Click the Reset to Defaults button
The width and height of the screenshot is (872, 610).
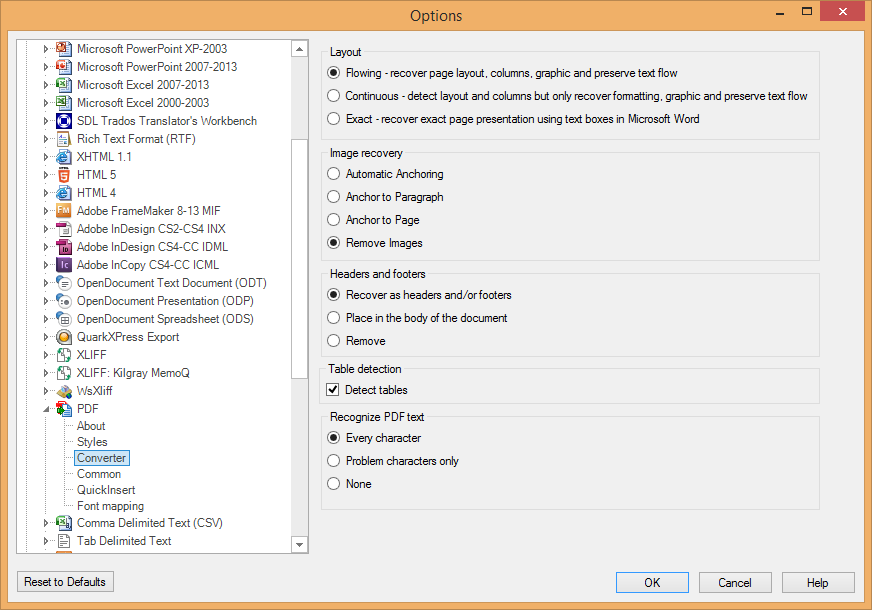click(x=65, y=582)
